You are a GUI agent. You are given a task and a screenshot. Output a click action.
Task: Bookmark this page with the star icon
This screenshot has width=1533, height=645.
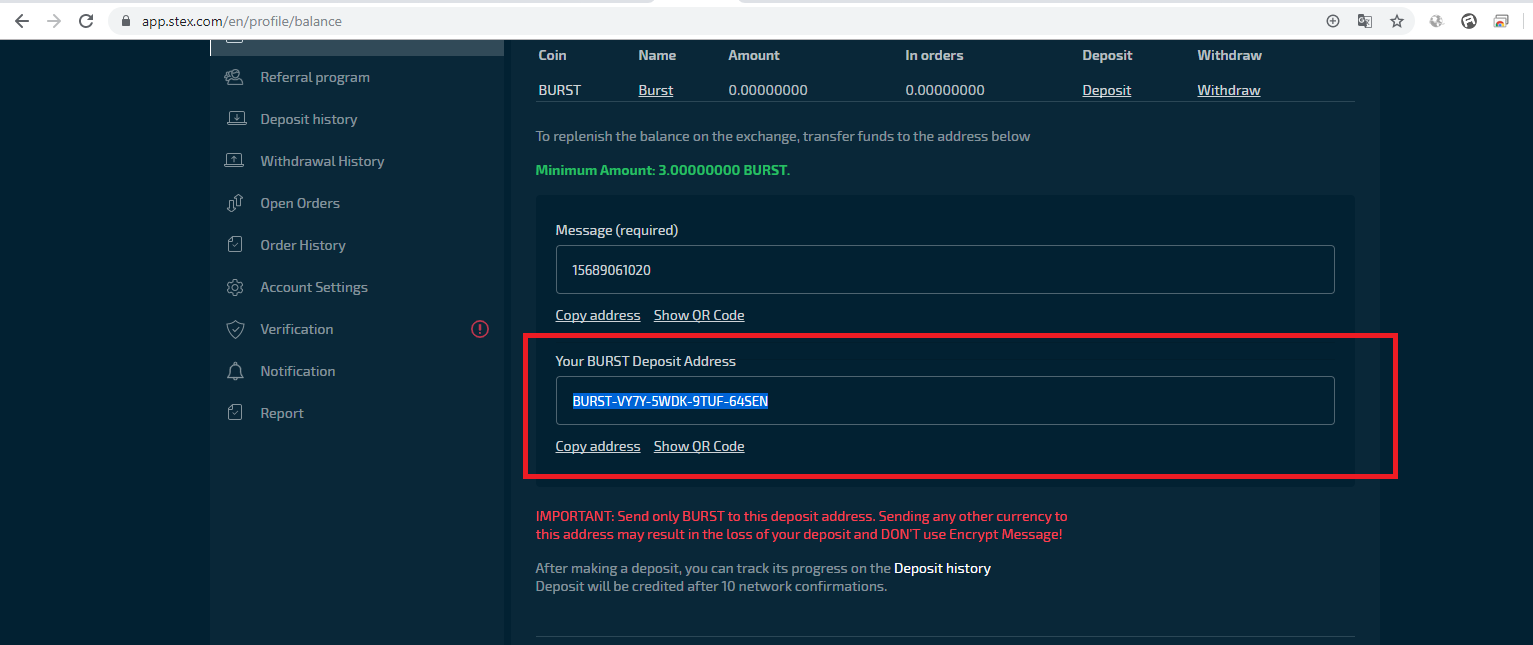pos(1397,21)
